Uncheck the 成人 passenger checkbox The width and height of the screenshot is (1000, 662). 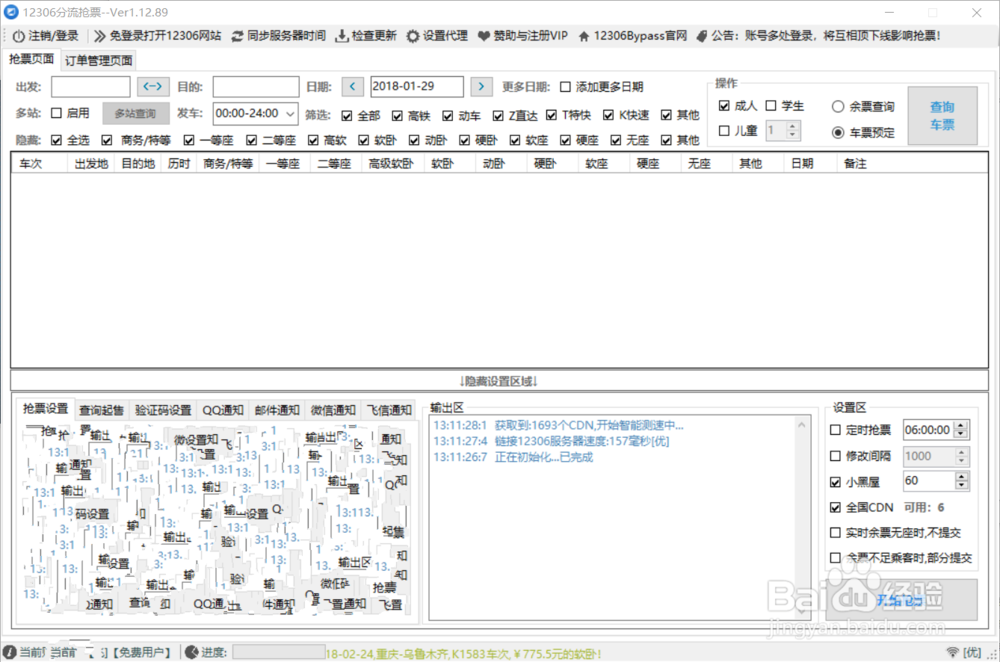[x=724, y=105]
